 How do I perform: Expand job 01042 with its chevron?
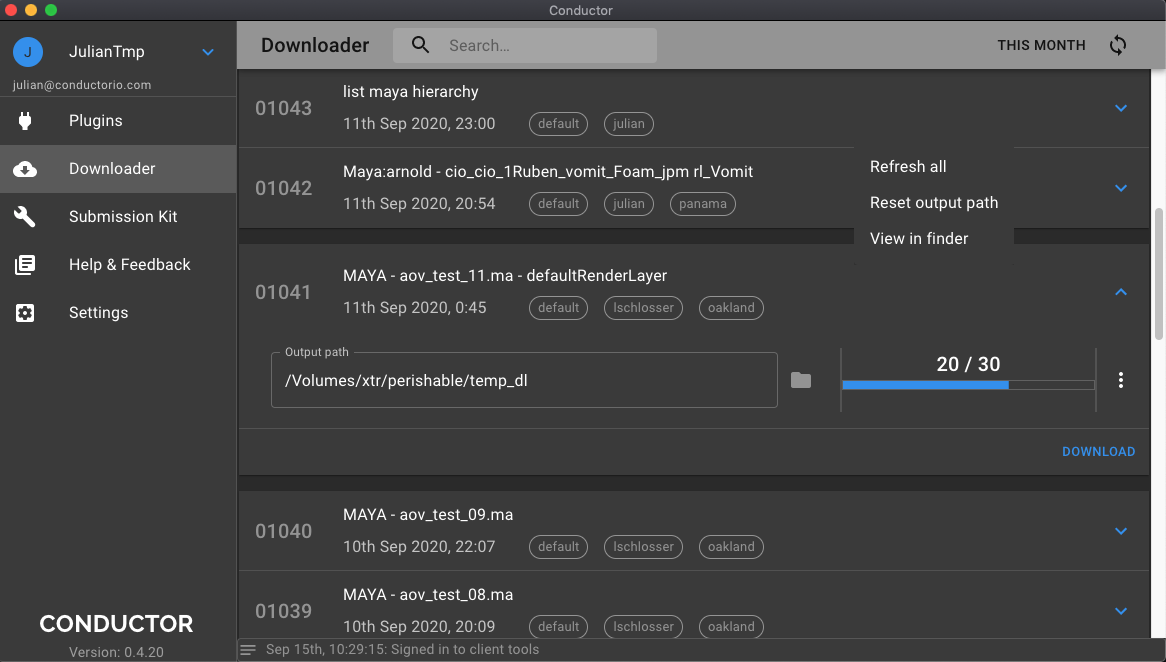(1121, 188)
